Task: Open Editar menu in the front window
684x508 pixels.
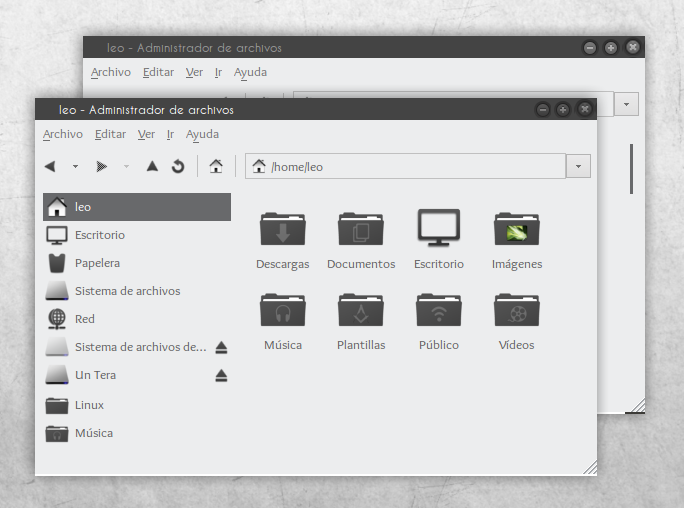Action: tap(110, 134)
